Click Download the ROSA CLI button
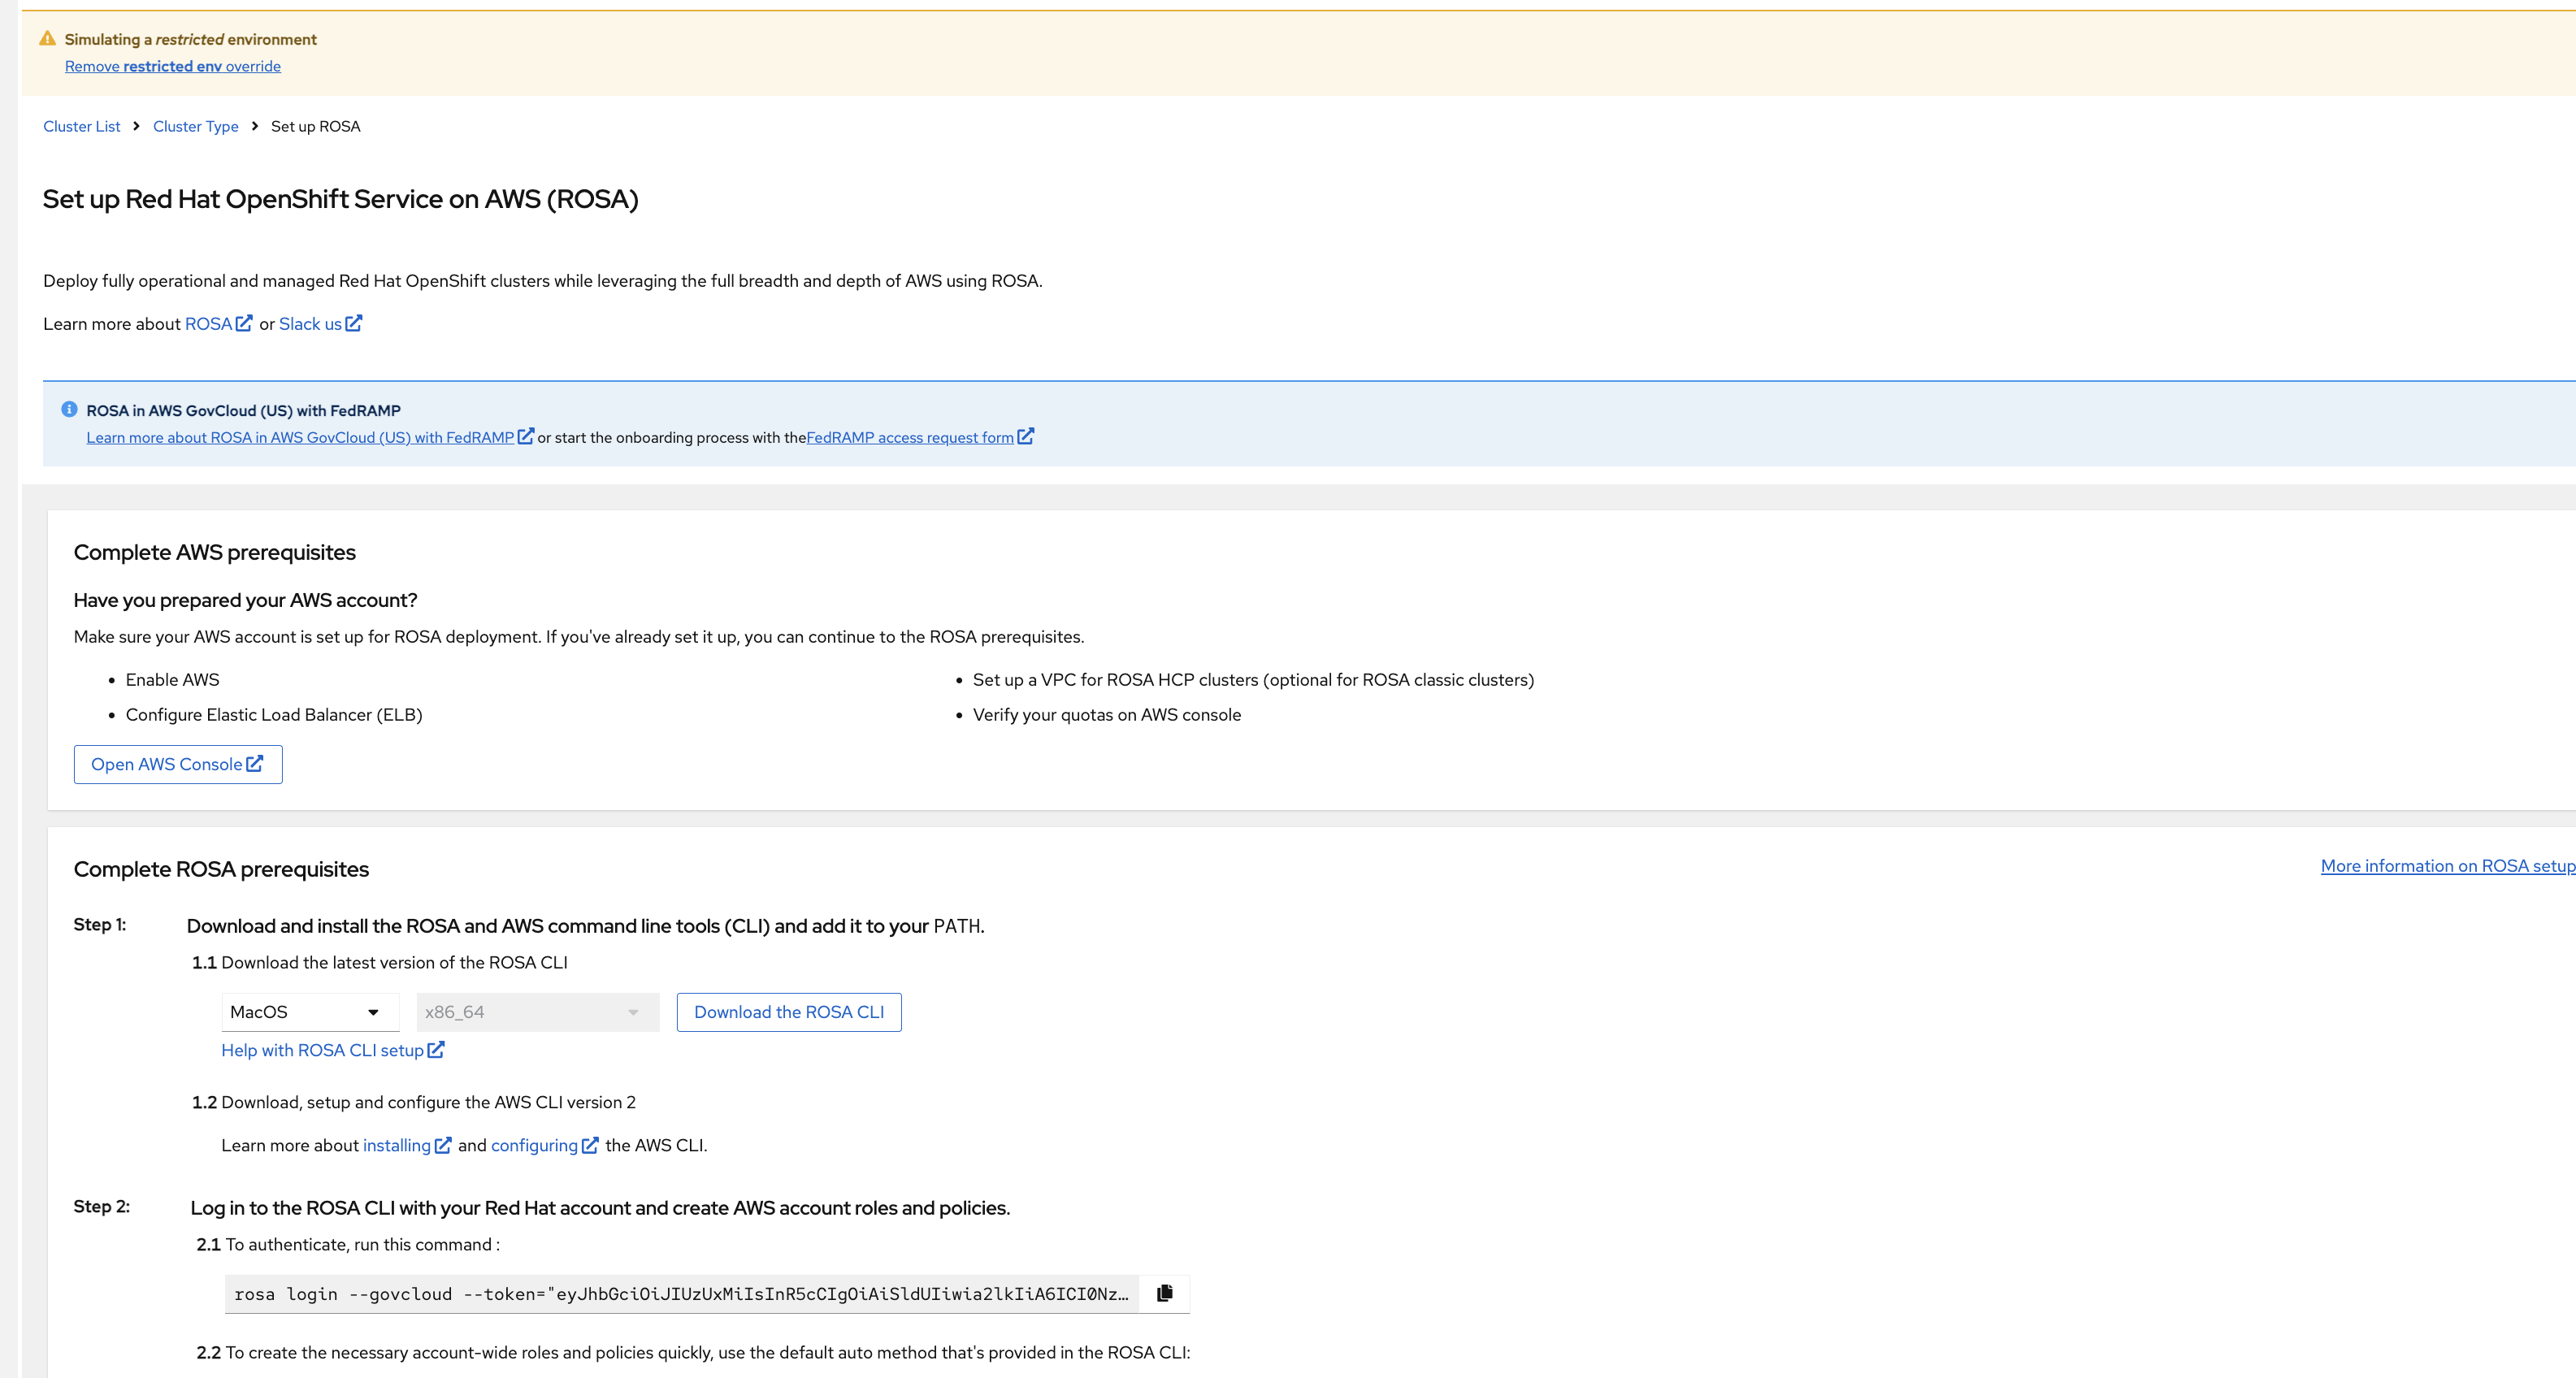The image size is (2576, 1378). [788, 1012]
